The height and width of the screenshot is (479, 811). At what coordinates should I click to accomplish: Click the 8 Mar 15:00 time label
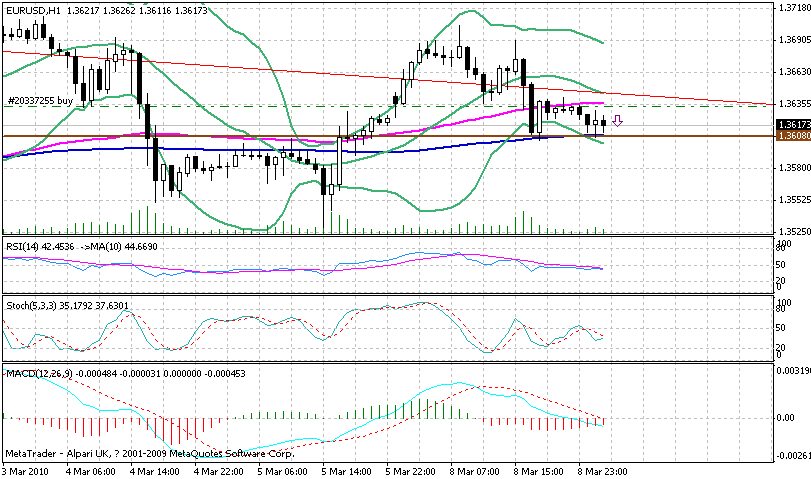tap(539, 472)
